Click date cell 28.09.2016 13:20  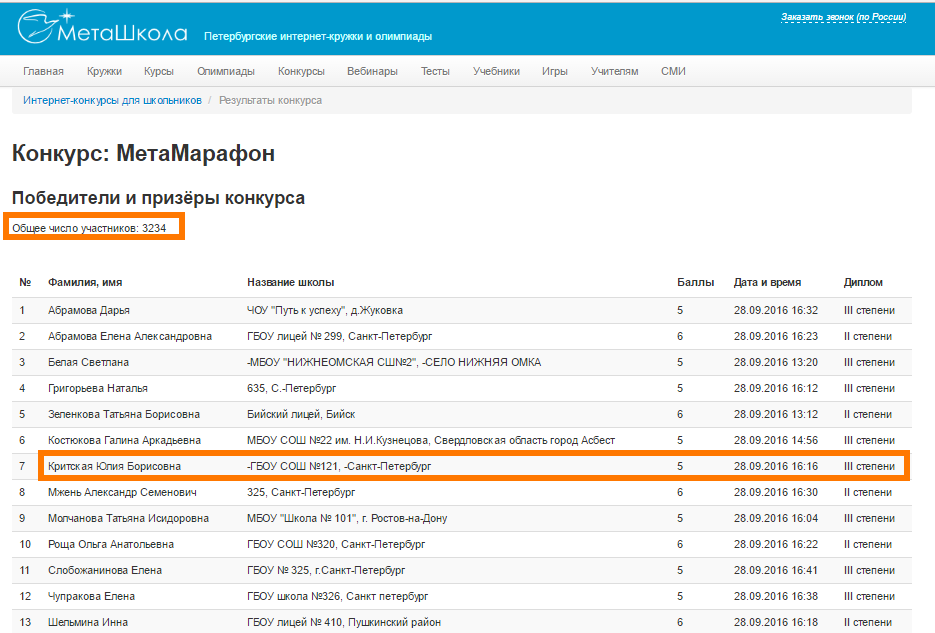(x=776, y=362)
